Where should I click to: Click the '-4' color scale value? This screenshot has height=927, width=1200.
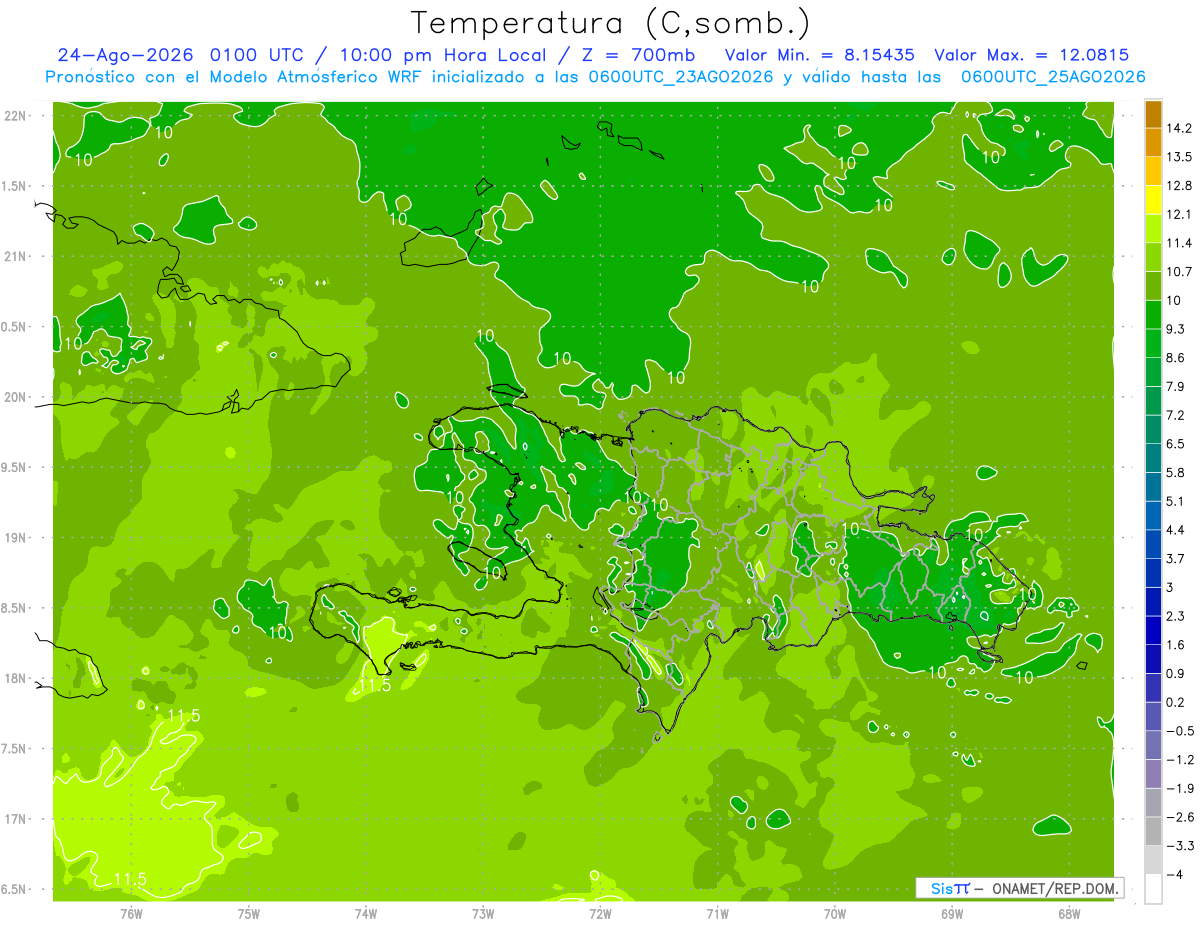tap(1176, 874)
